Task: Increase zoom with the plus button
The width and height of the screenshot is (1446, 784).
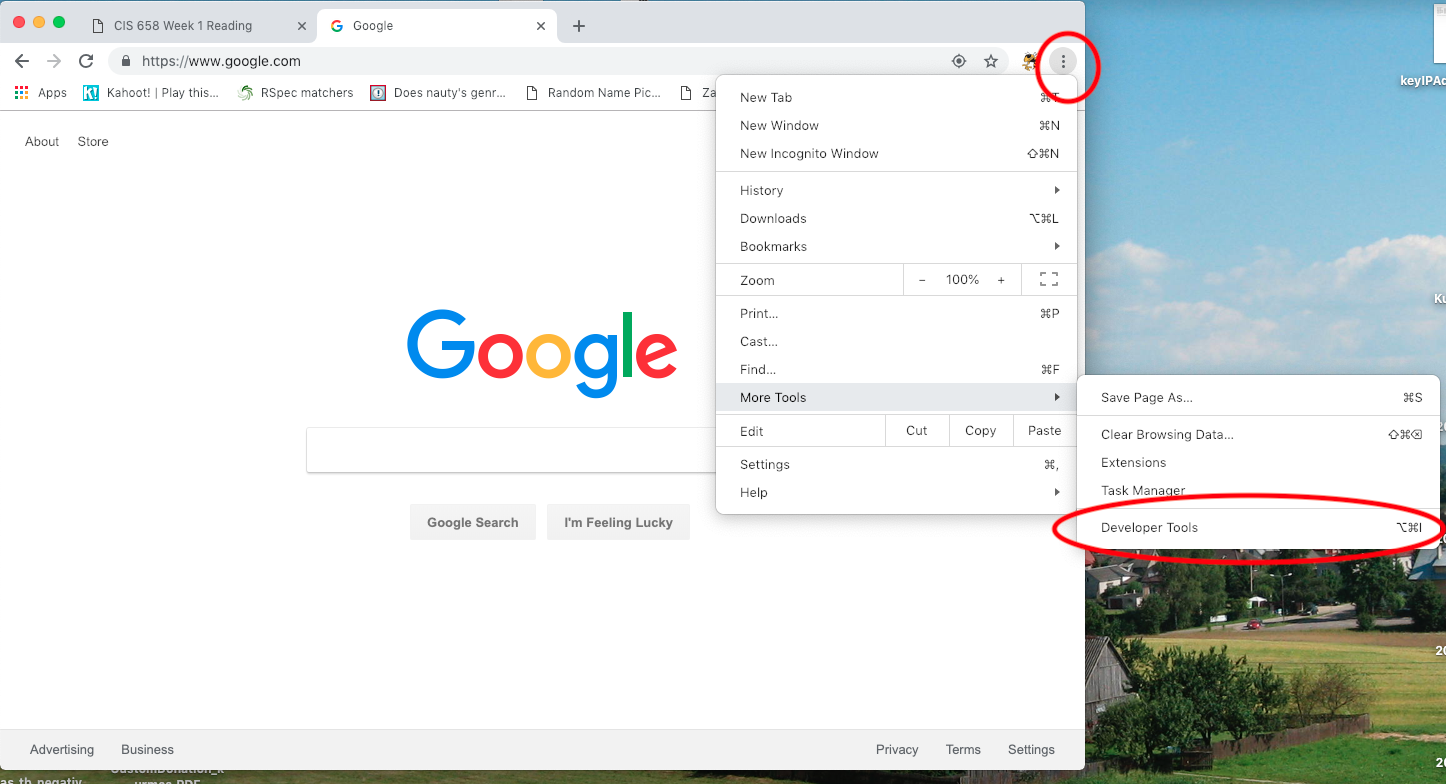Action: (1001, 280)
